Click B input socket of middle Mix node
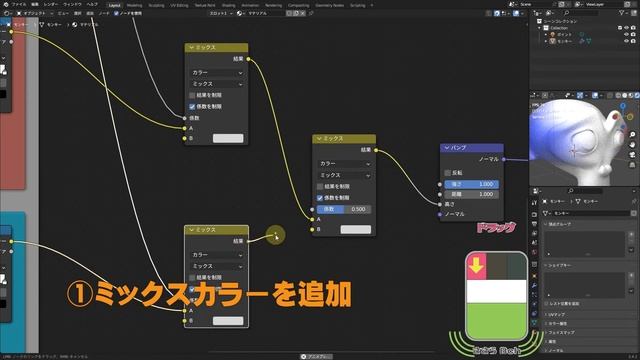The image size is (640, 360). coord(312,230)
